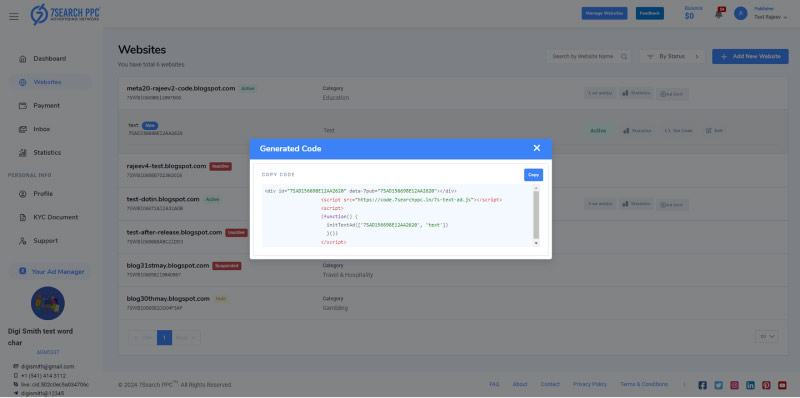Copy the generated ad code
This screenshot has width=800, height=398.
coord(533,175)
